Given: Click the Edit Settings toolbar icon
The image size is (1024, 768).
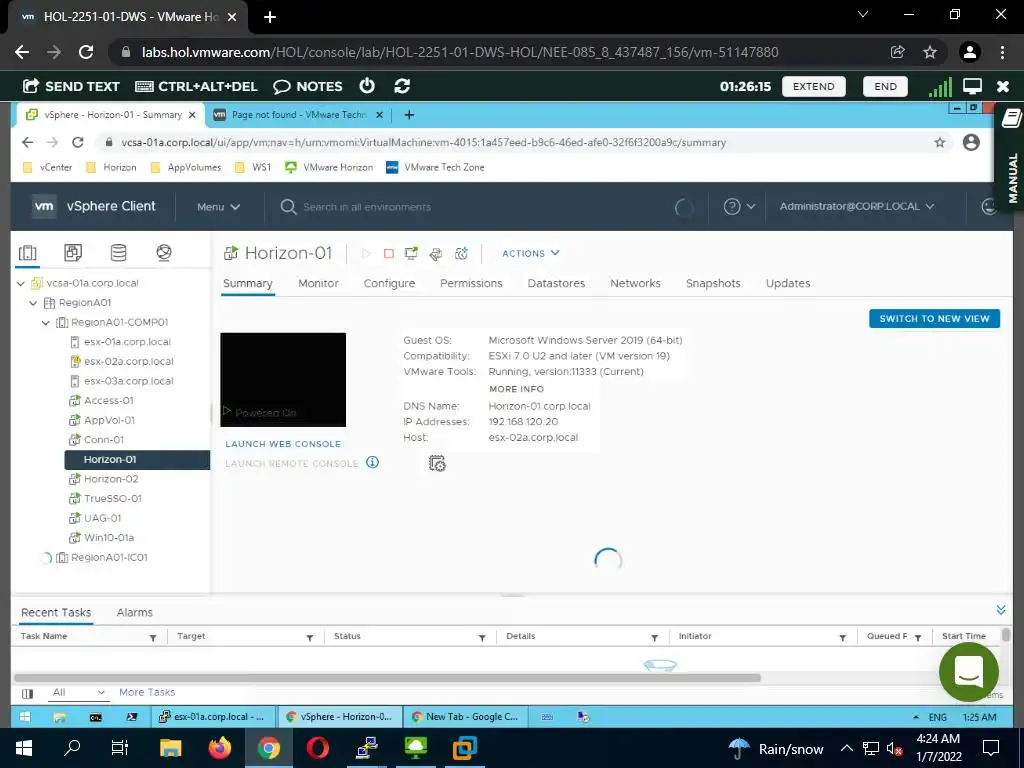Looking at the screenshot, I should coord(436,253).
